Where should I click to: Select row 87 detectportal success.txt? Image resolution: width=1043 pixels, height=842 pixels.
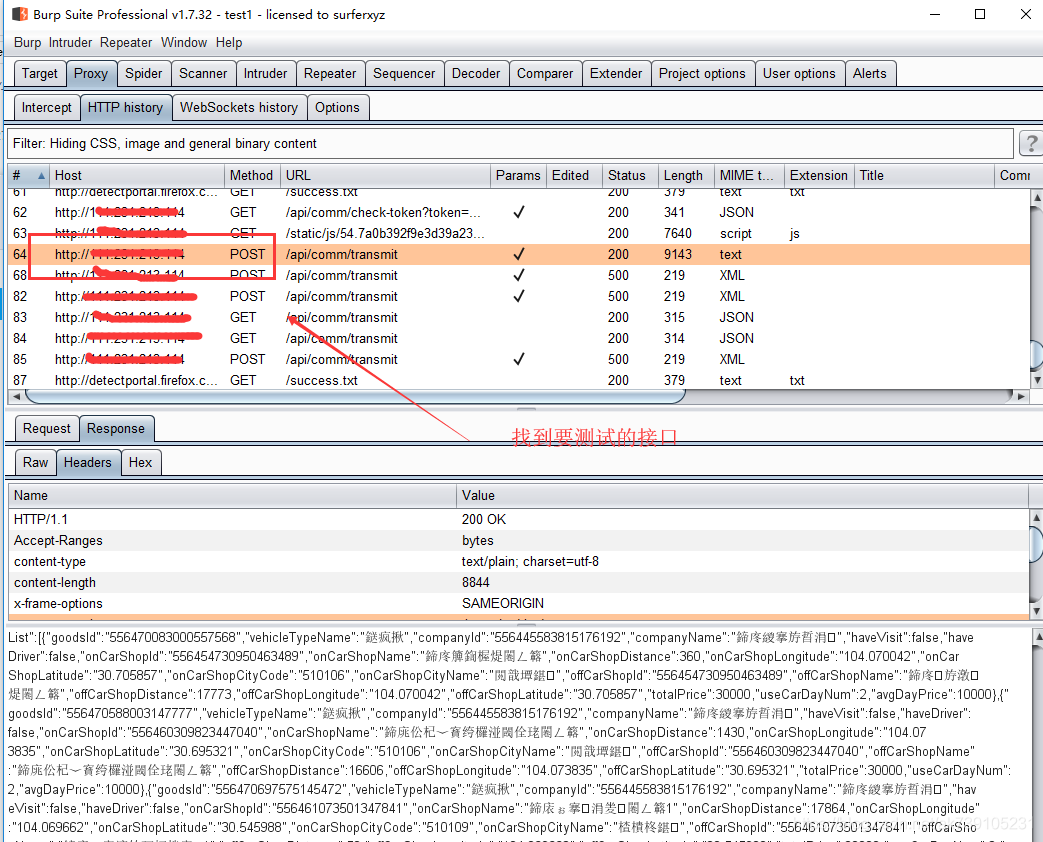(x=519, y=380)
